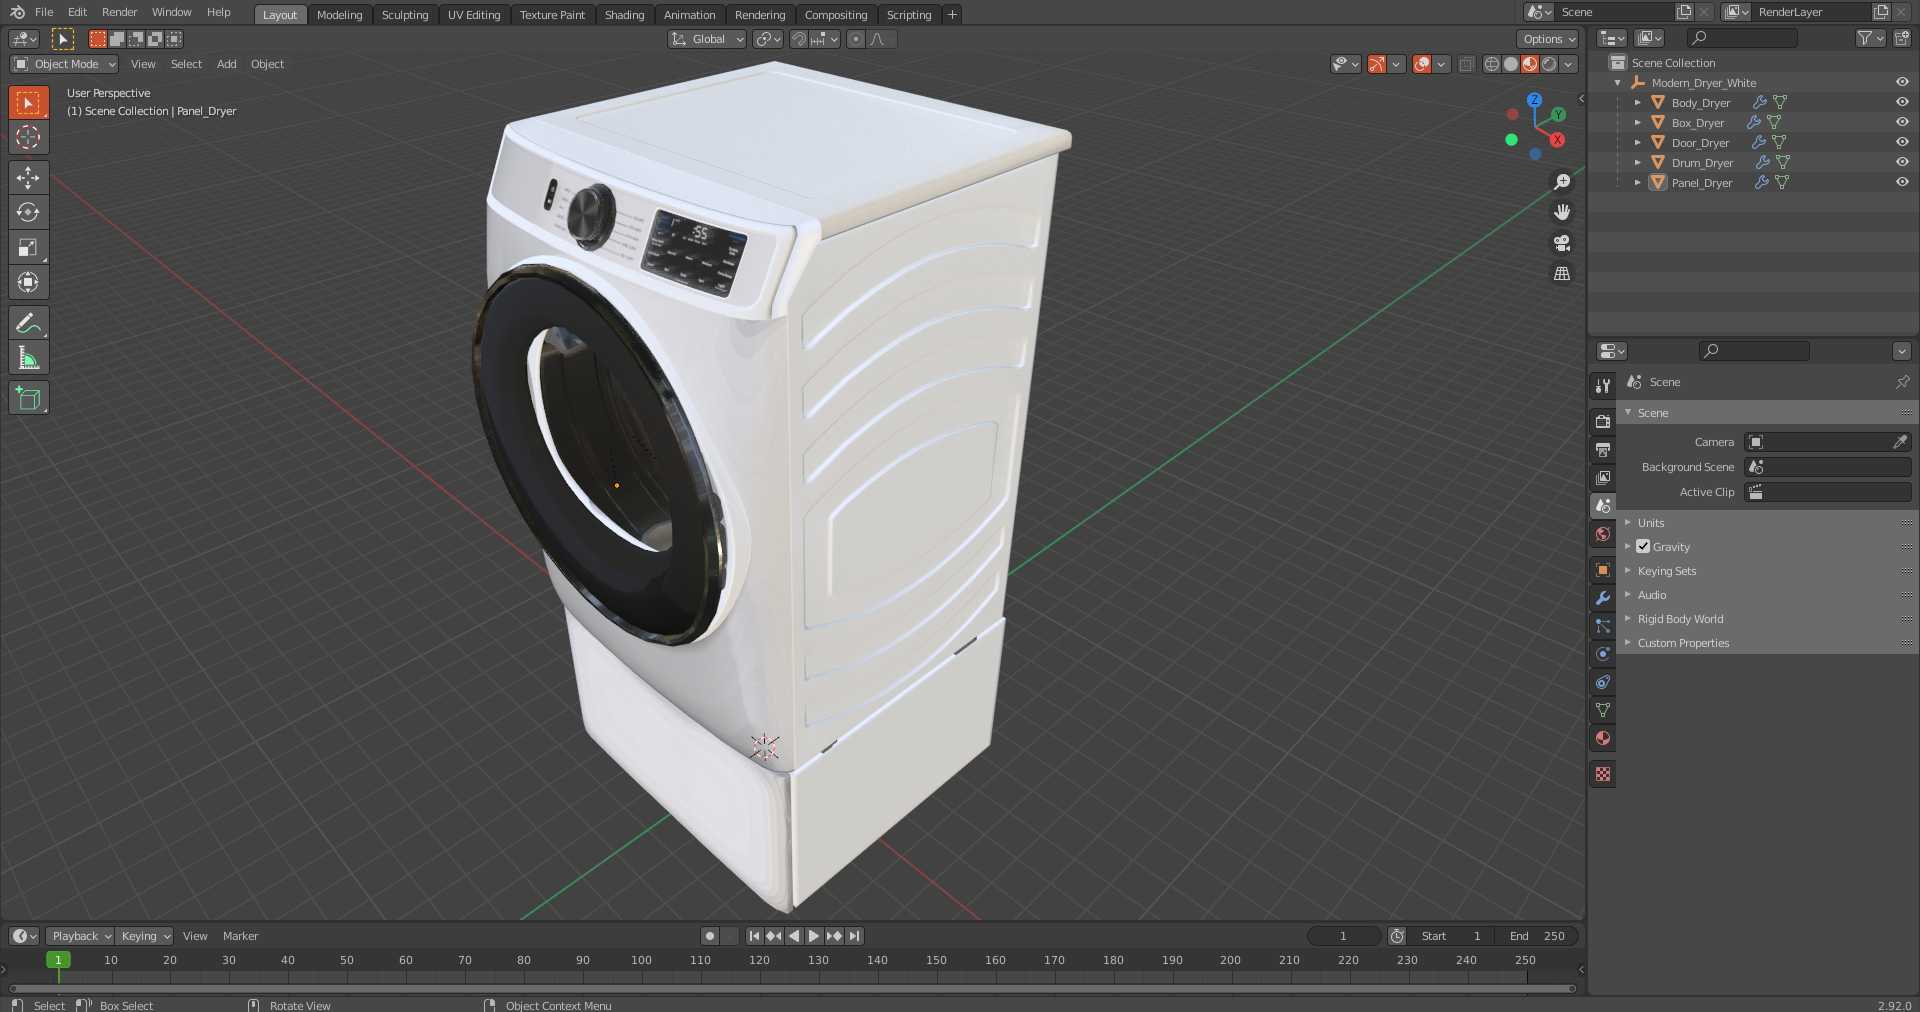Hide Modern_Dryer_White collection eye icon

pos(1902,82)
